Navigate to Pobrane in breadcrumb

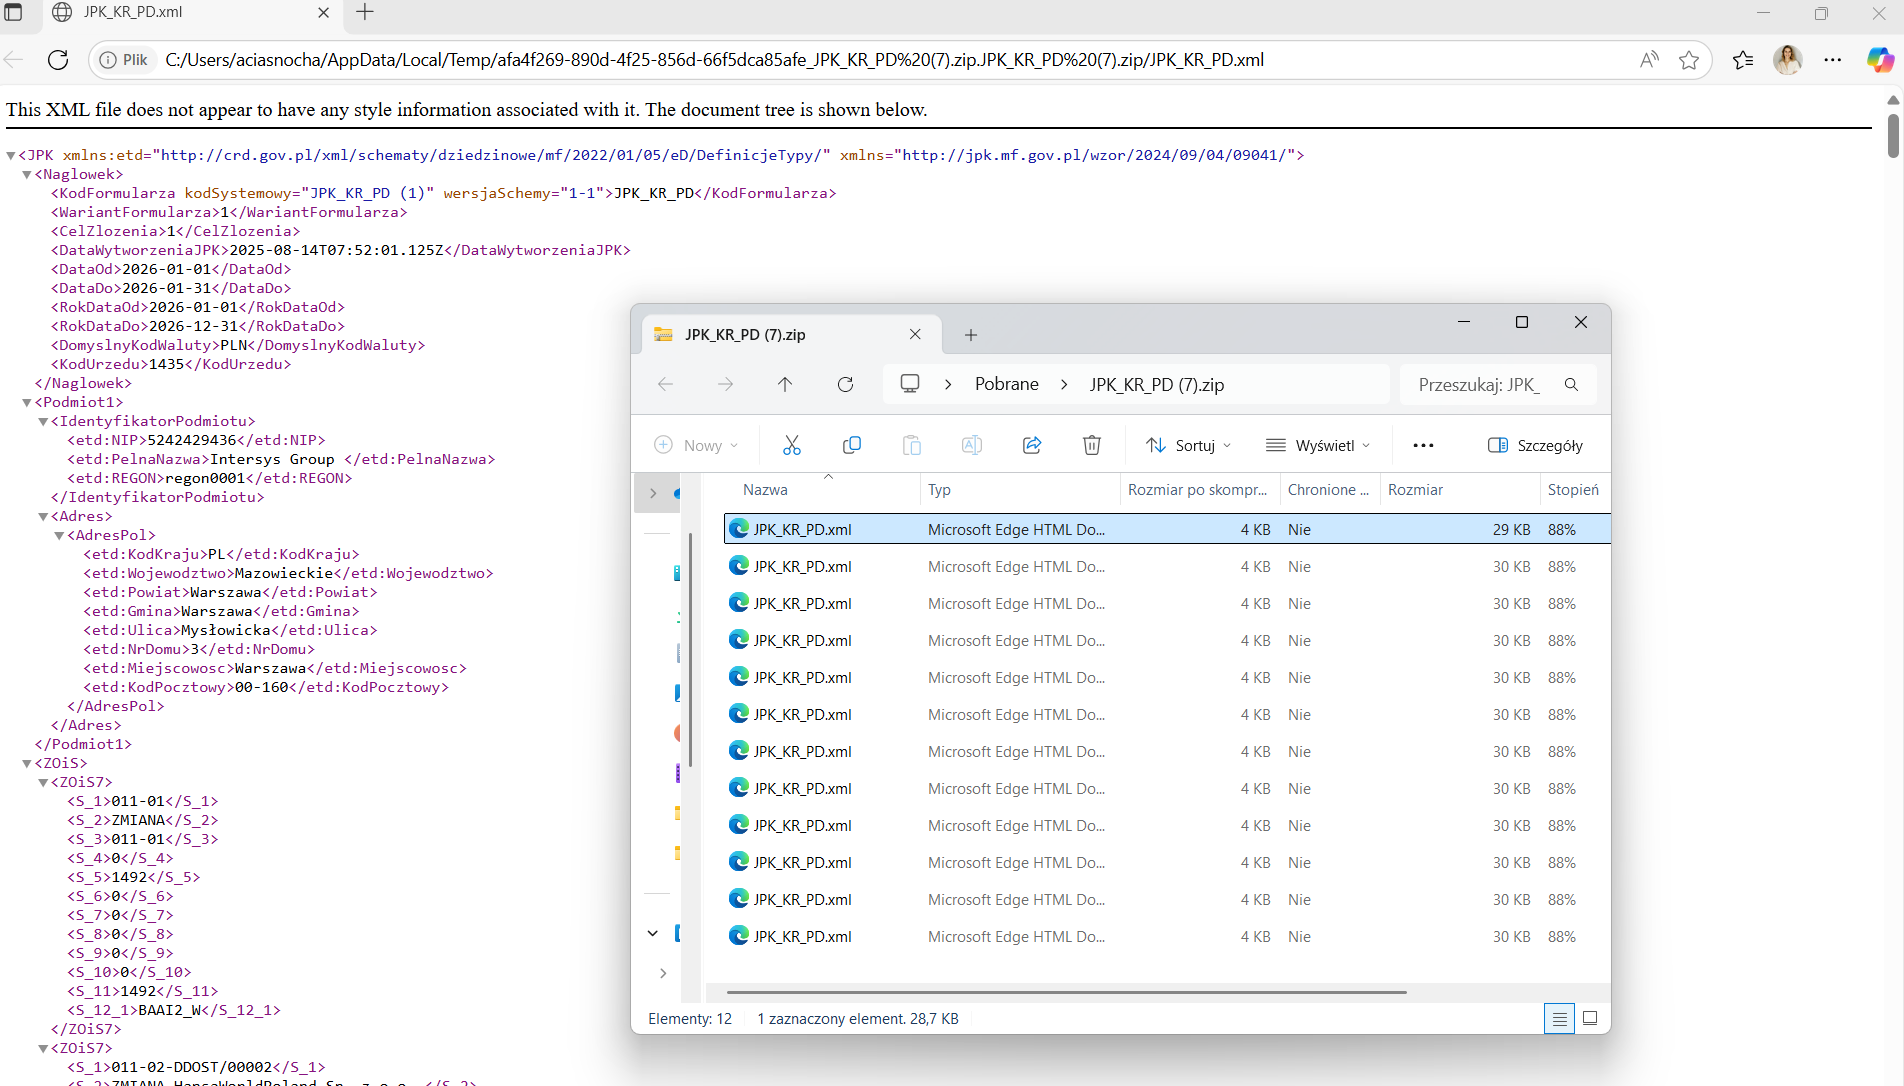1006,384
